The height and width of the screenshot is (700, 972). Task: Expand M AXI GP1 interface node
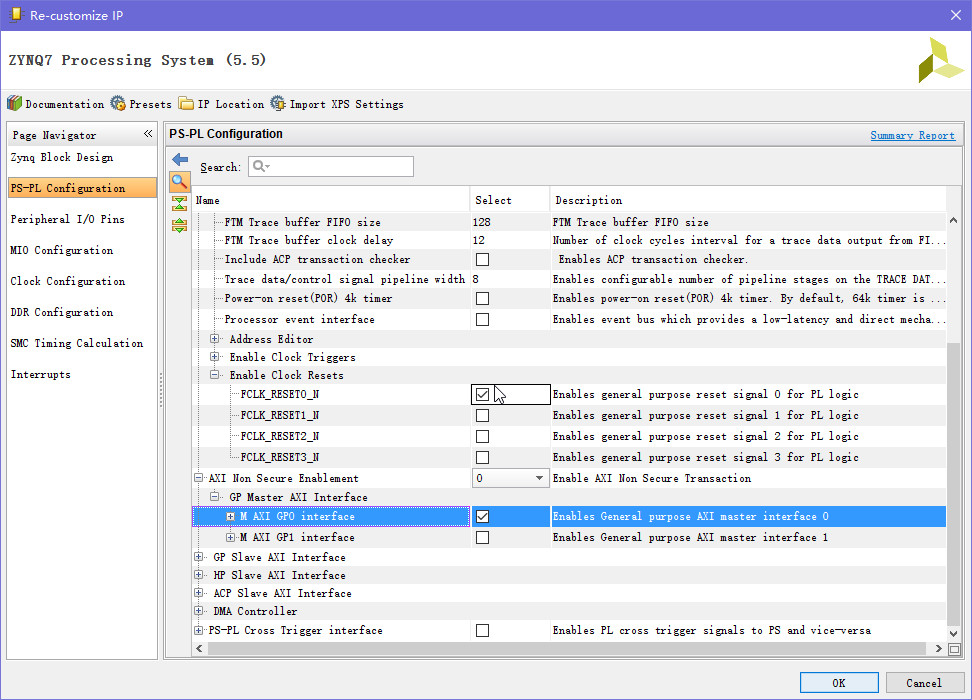click(231, 537)
